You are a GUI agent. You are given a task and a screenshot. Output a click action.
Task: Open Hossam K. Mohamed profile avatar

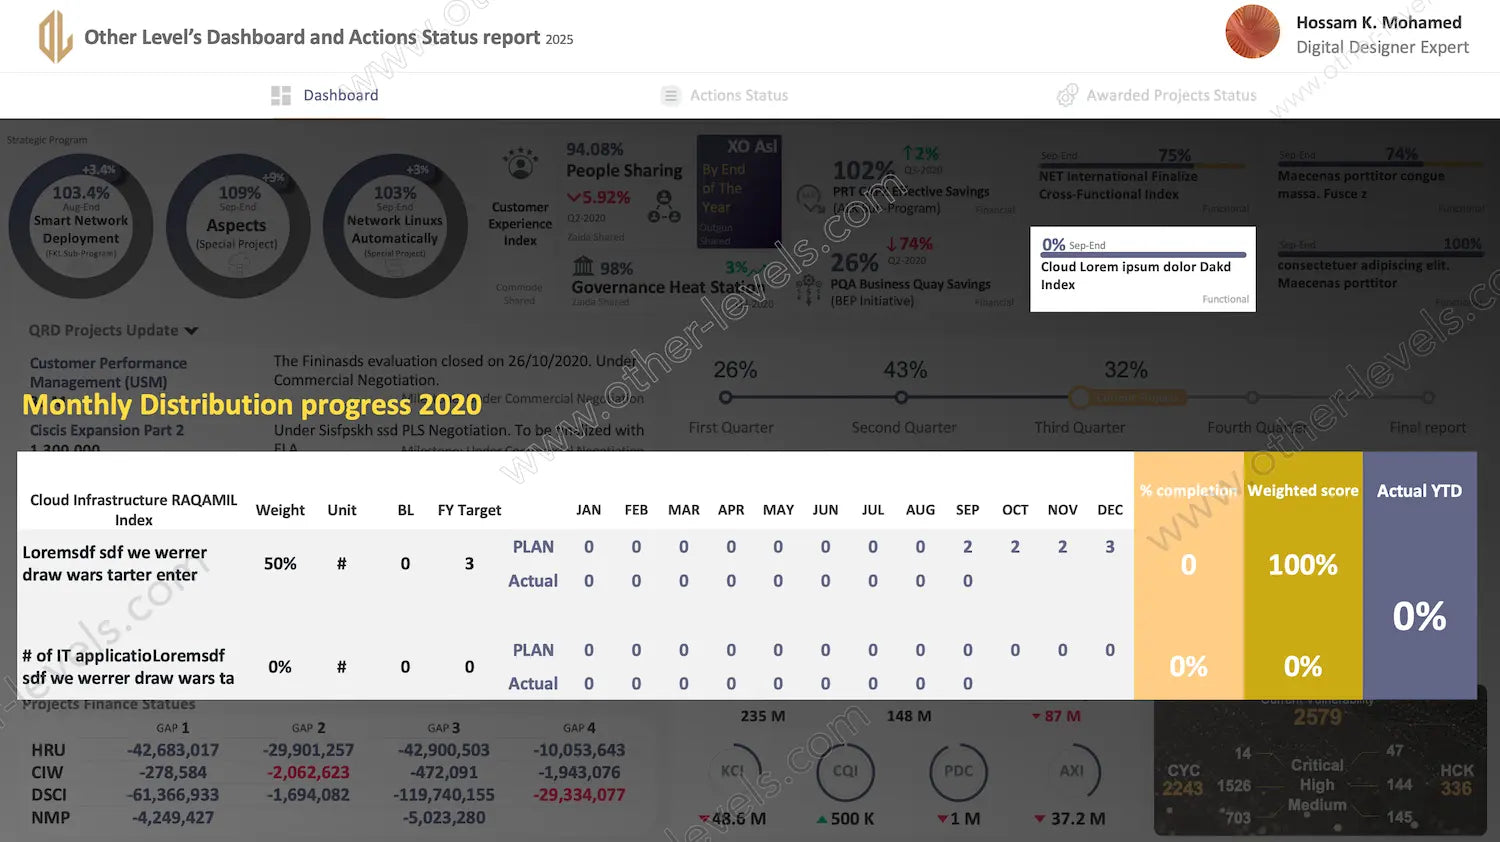coord(1252,32)
